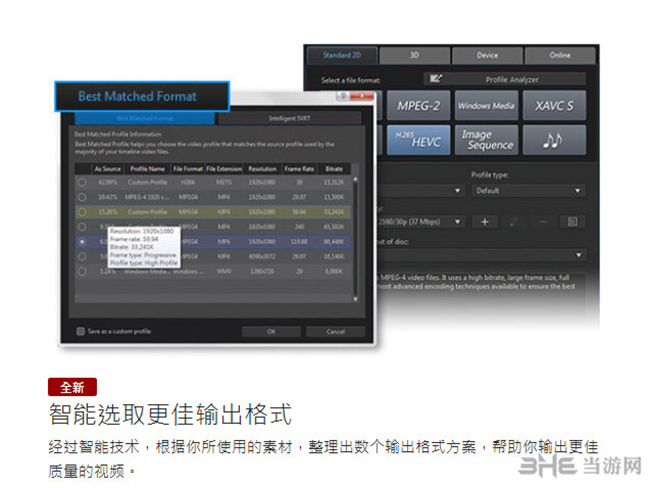The image size is (650, 488).
Task: Open the Online tab
Action: [x=560, y=55]
